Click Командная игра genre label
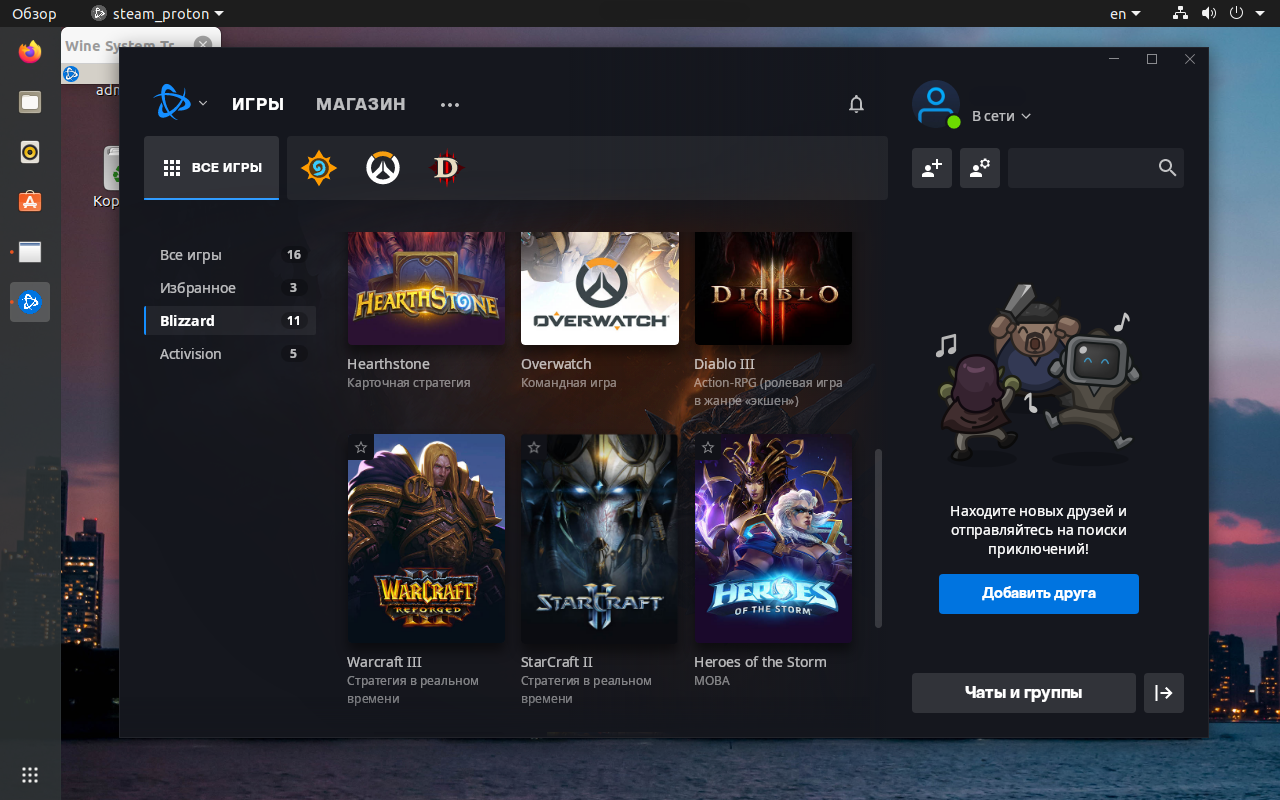The image size is (1280, 800). tap(569, 383)
